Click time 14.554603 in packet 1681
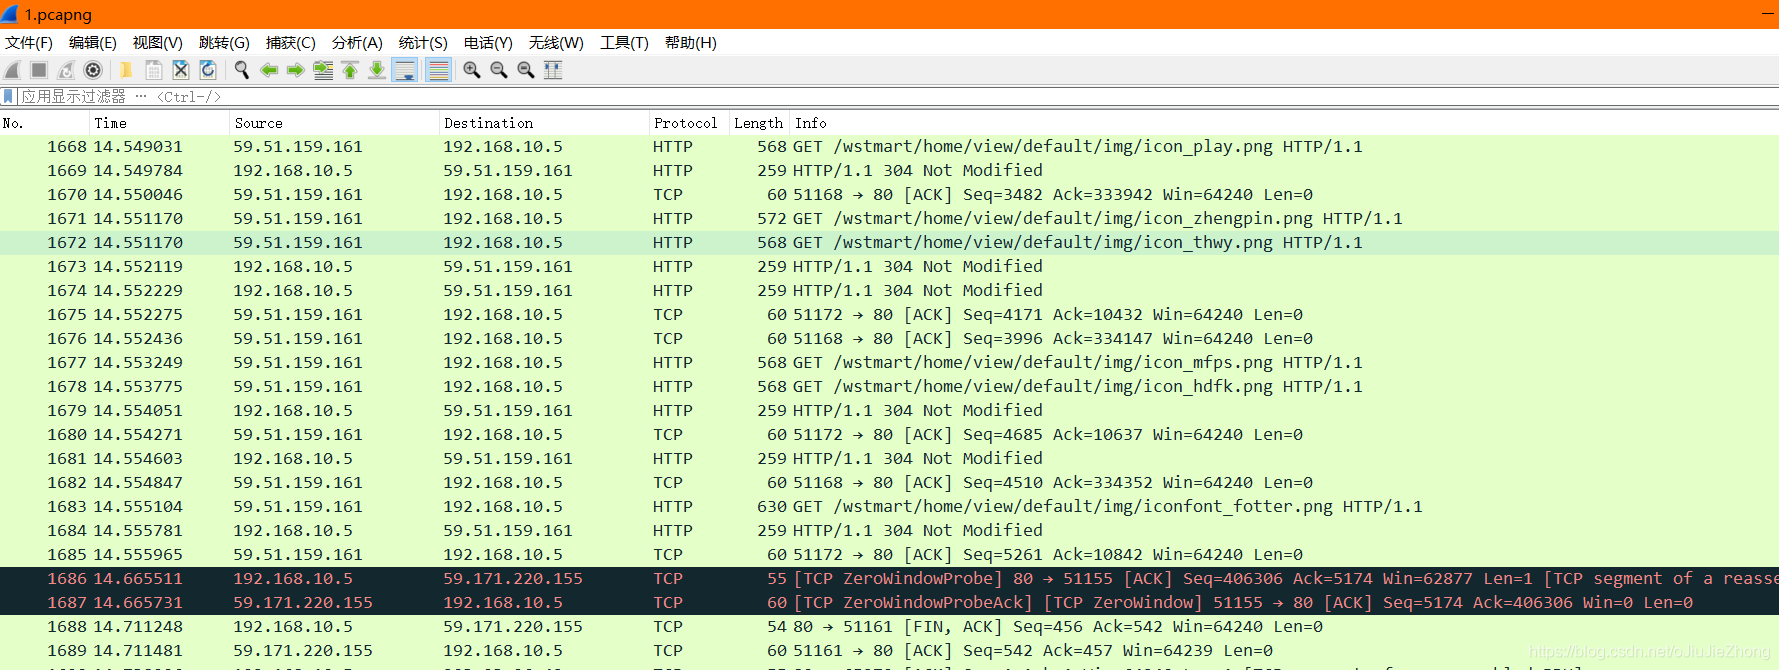This screenshot has width=1779, height=670. [x=138, y=459]
